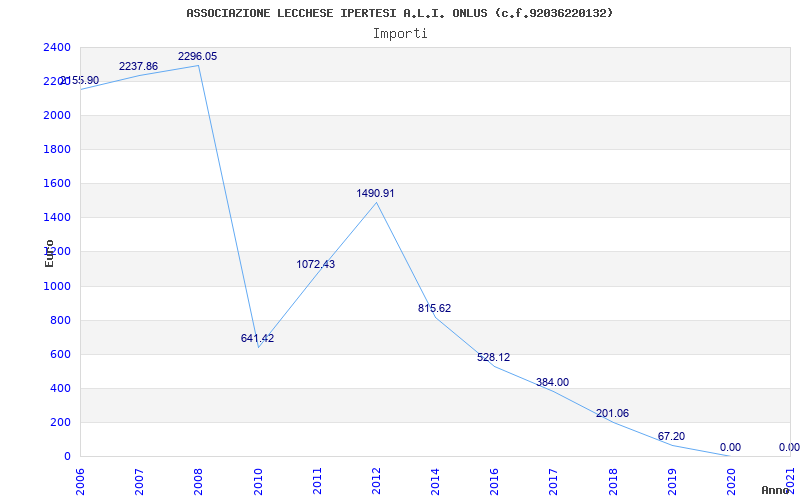The image size is (800, 500).
Task: Click the 0.00 label above 2020
Action: point(731,447)
